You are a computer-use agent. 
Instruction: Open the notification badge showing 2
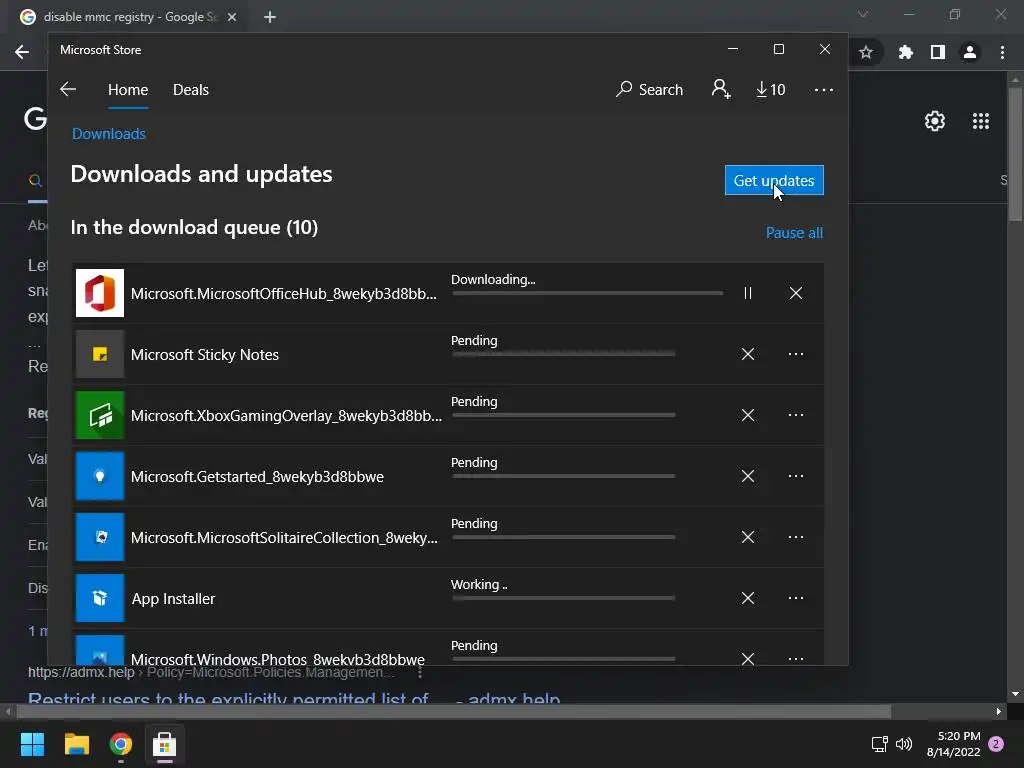click(996, 744)
